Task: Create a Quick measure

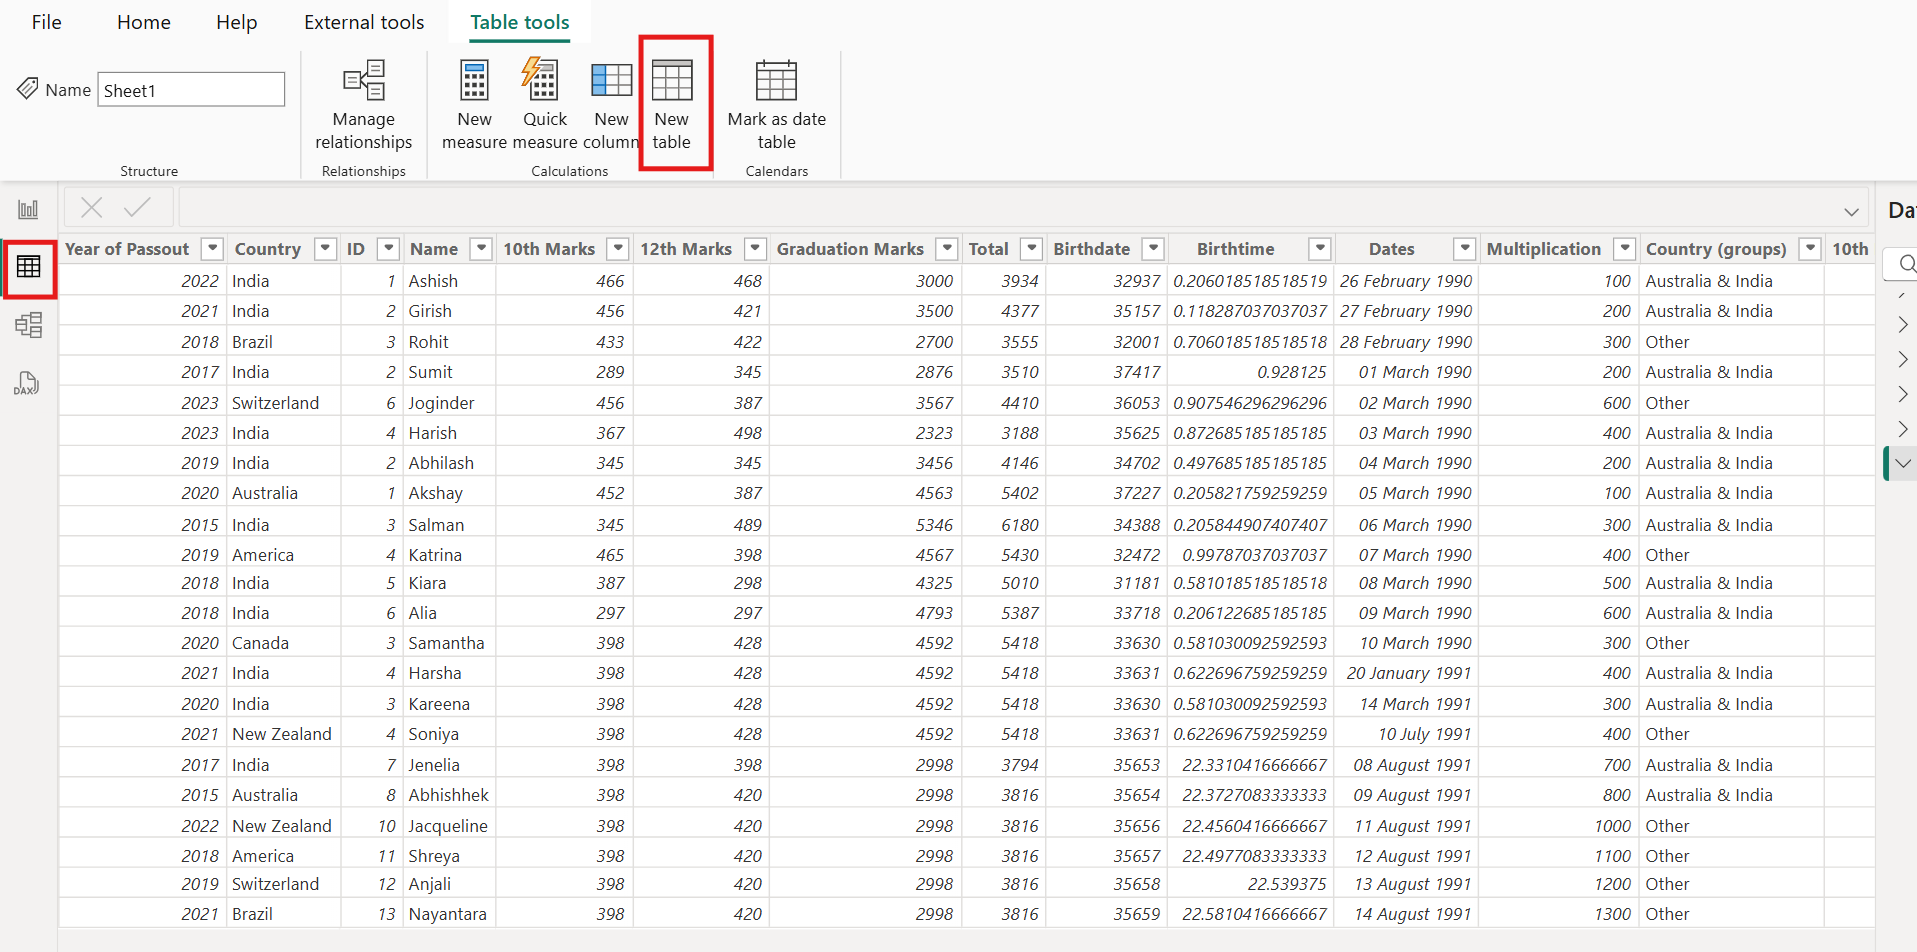Action: click(543, 95)
